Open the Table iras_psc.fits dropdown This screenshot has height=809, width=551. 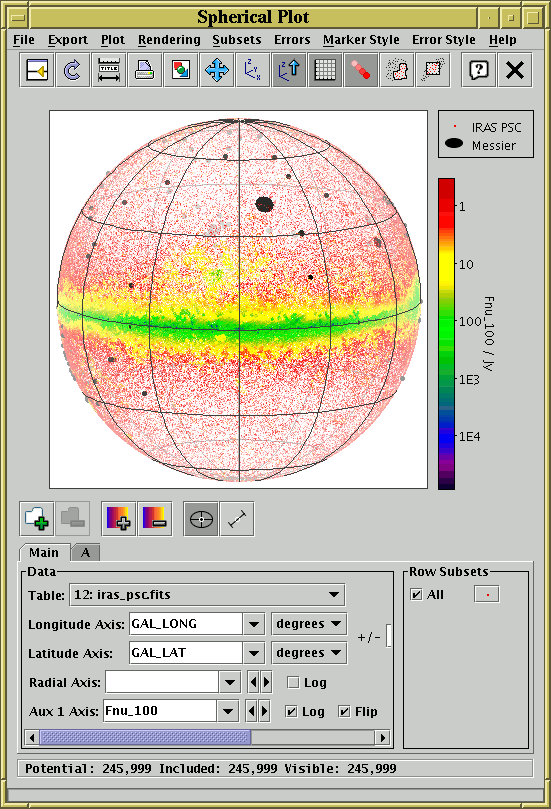(207, 595)
